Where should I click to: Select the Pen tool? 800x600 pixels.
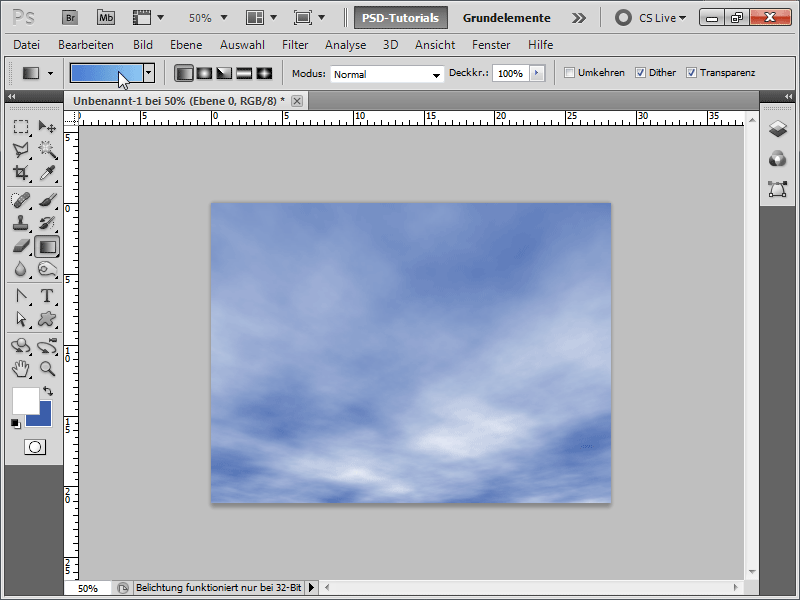20,296
